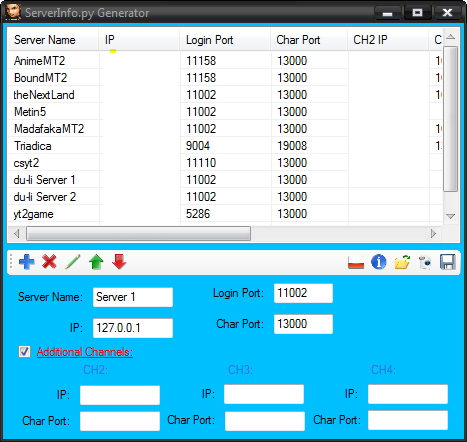Click the Login Port field showing 11002
The width and height of the screenshot is (467, 442).
[x=303, y=293]
